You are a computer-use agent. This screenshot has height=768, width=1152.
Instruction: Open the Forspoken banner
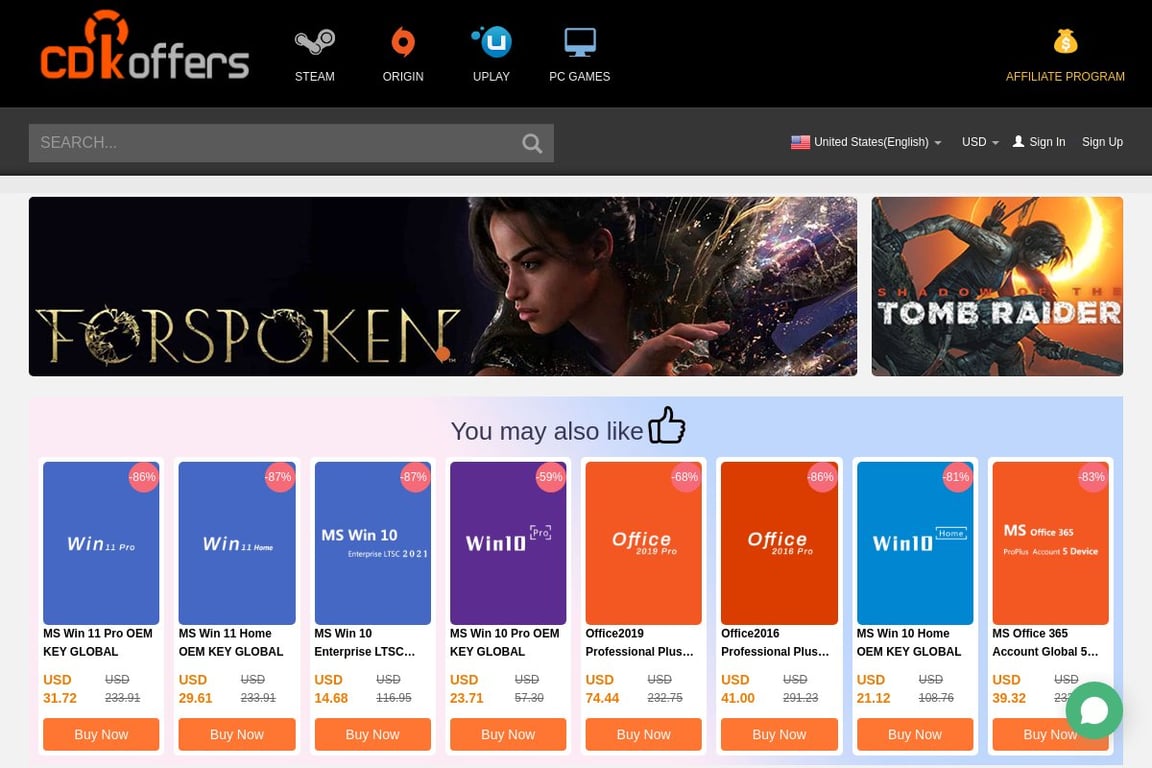(x=442, y=286)
